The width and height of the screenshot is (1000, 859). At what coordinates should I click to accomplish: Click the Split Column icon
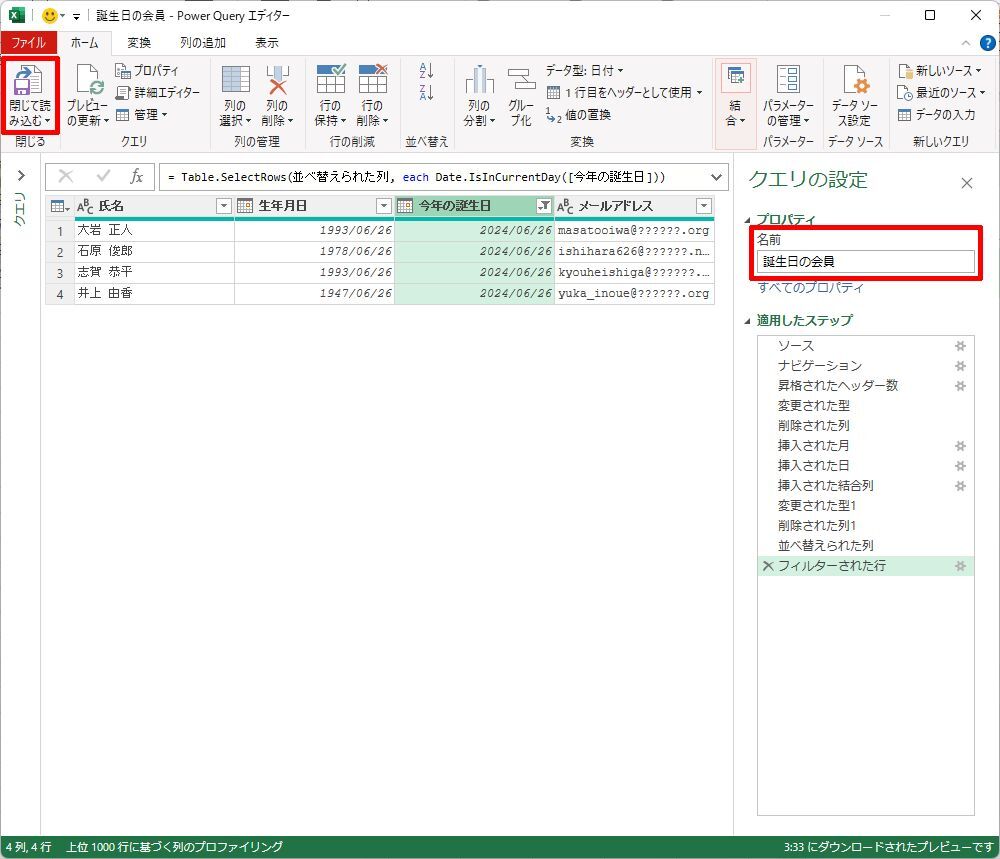[479, 81]
